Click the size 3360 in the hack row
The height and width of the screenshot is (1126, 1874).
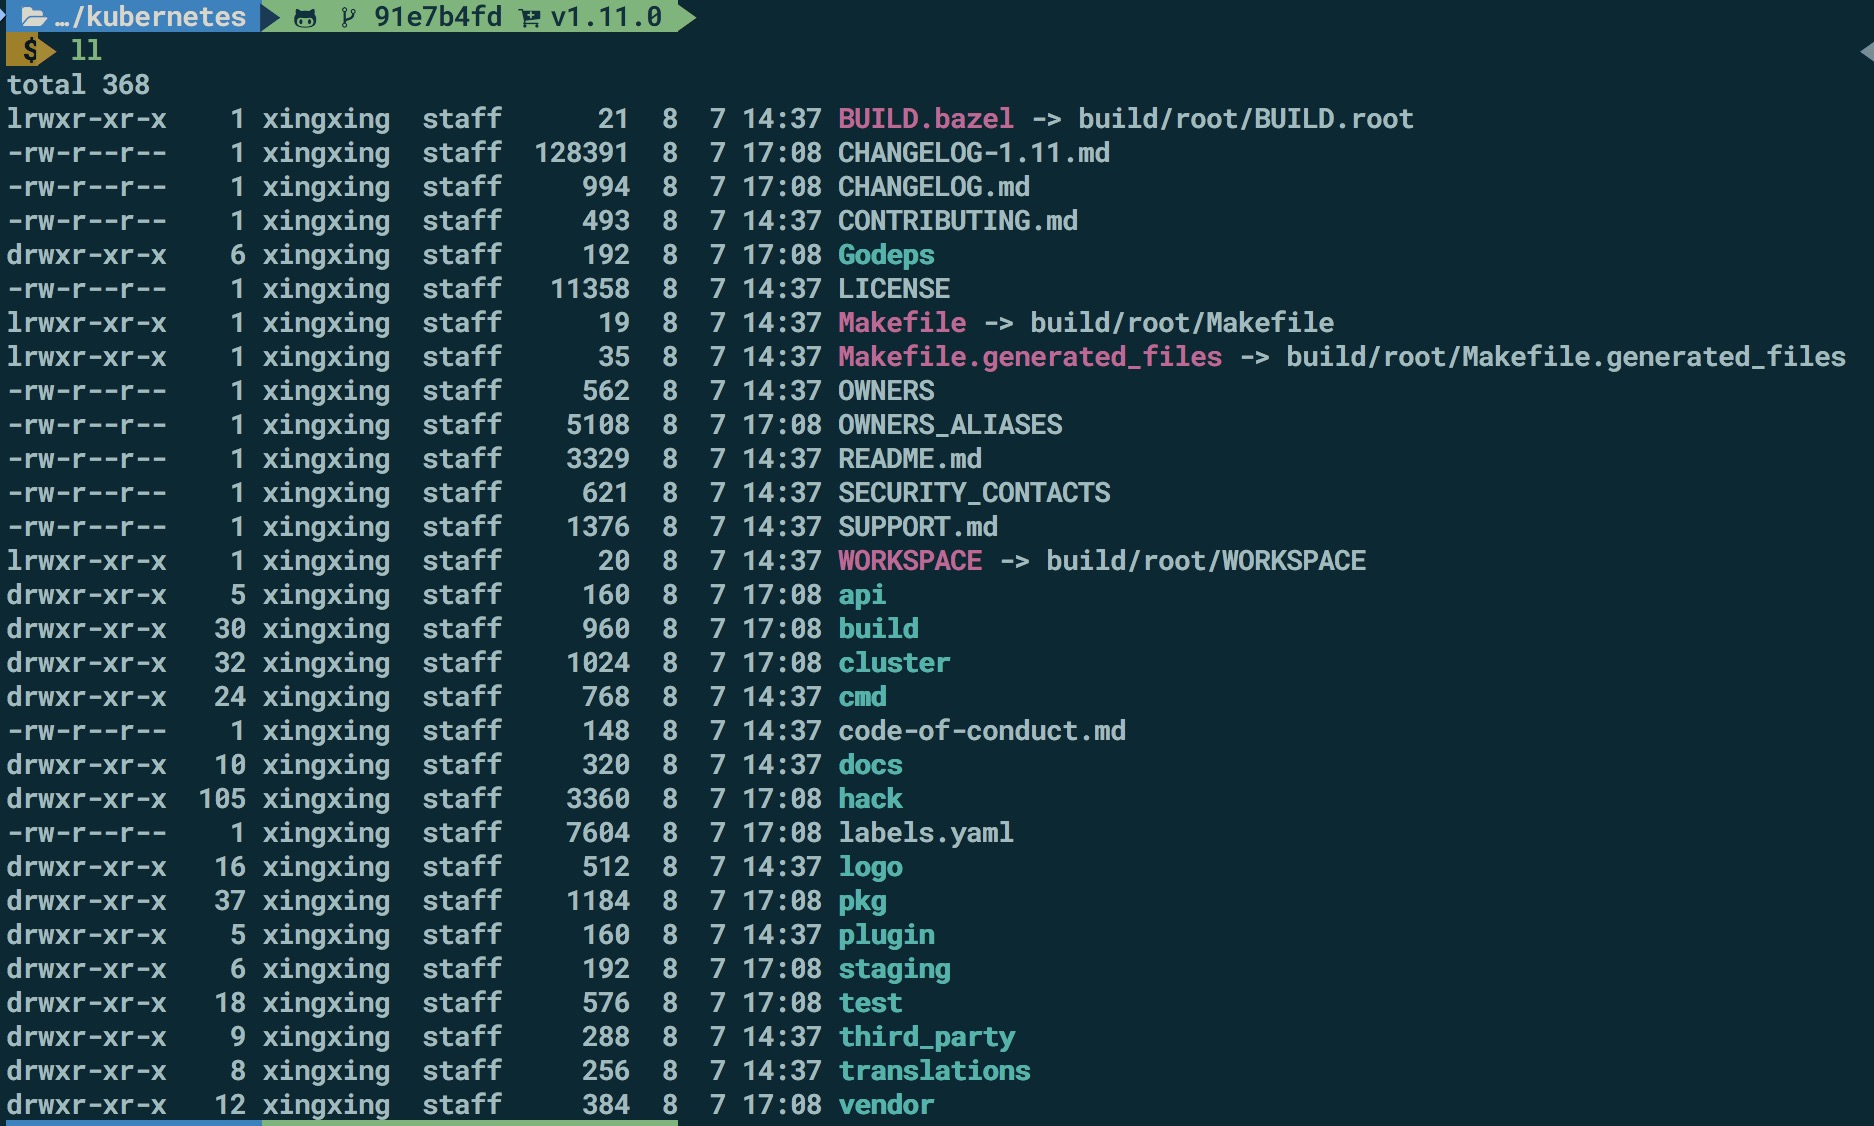[598, 798]
